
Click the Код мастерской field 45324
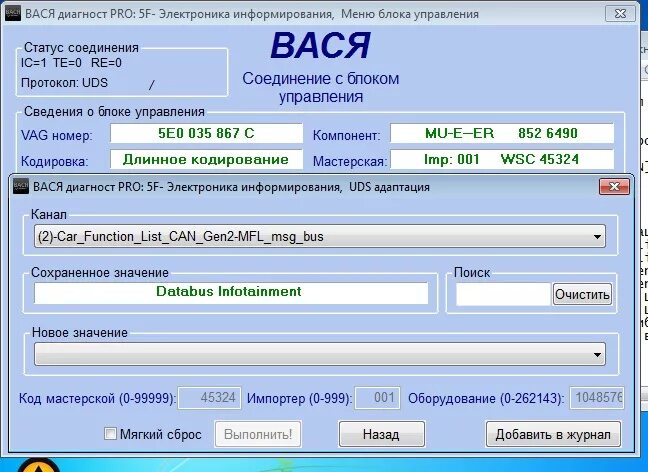coord(210,398)
